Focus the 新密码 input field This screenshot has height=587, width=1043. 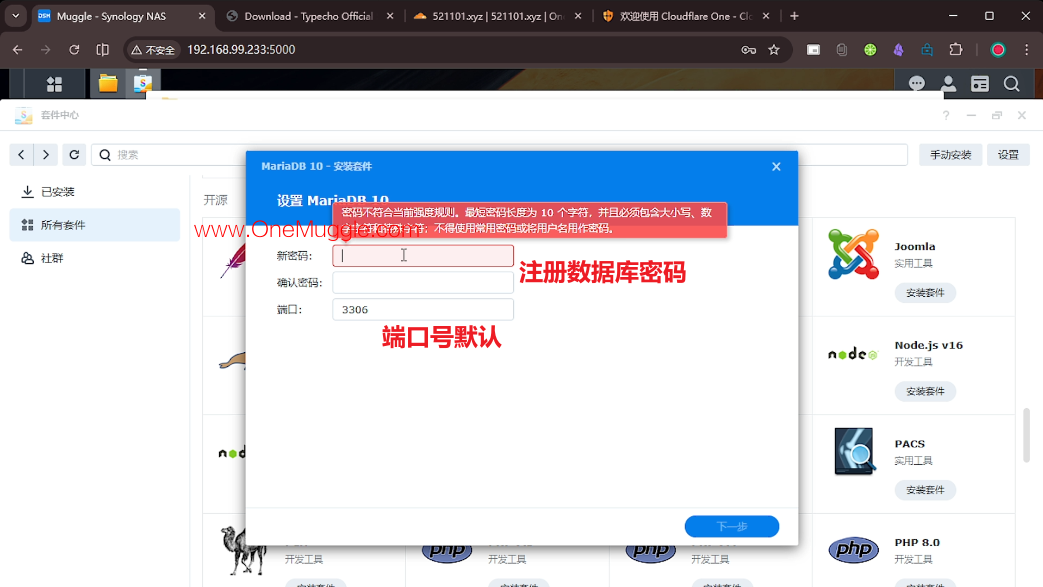423,256
